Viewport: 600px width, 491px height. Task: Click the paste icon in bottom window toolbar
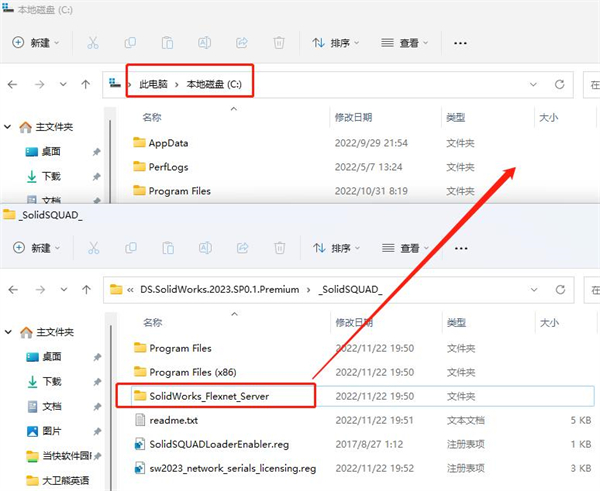click(x=167, y=247)
